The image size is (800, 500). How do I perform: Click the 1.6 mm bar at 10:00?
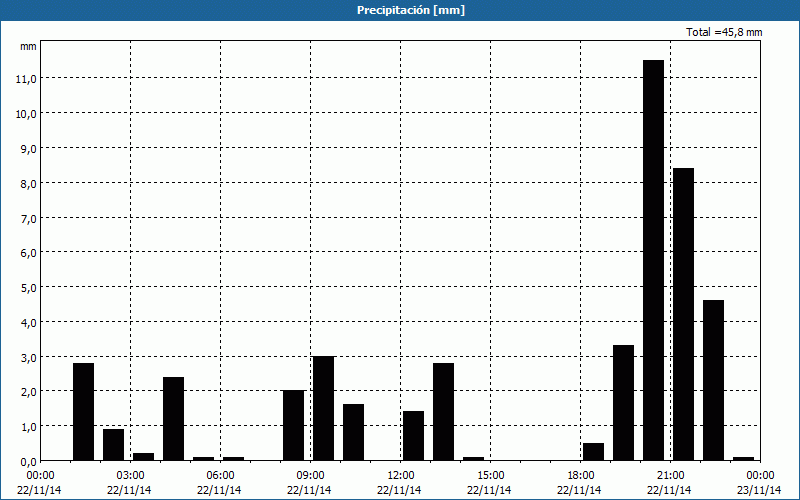pyautogui.click(x=354, y=433)
